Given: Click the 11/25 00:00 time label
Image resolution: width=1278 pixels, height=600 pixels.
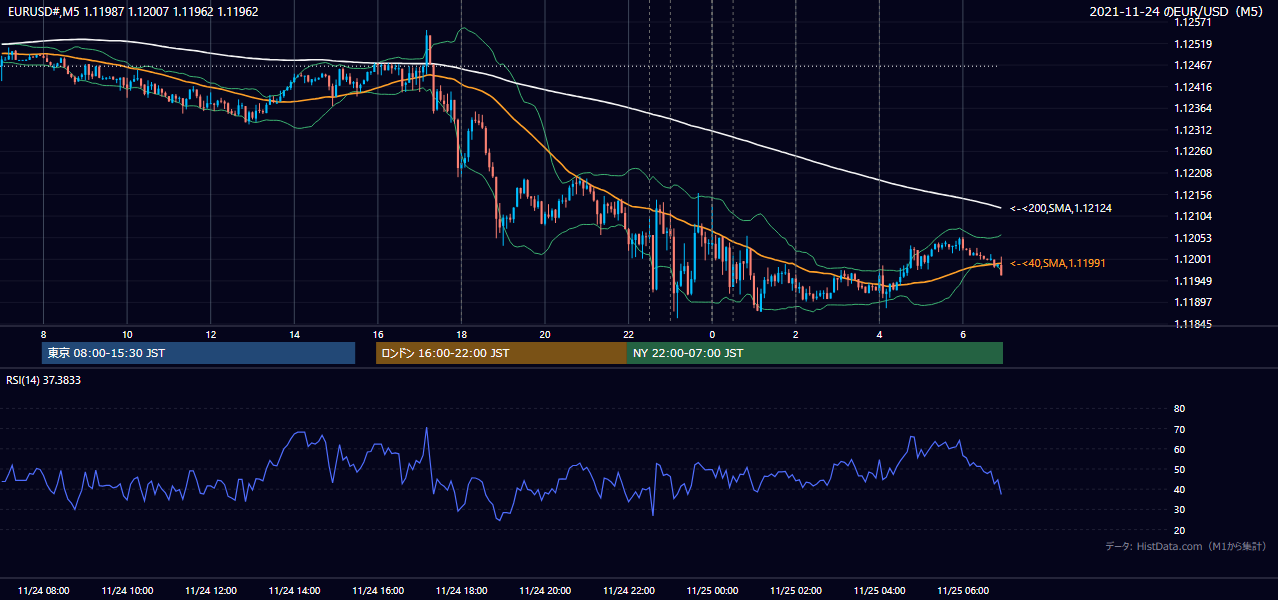Looking at the screenshot, I should point(712,591).
